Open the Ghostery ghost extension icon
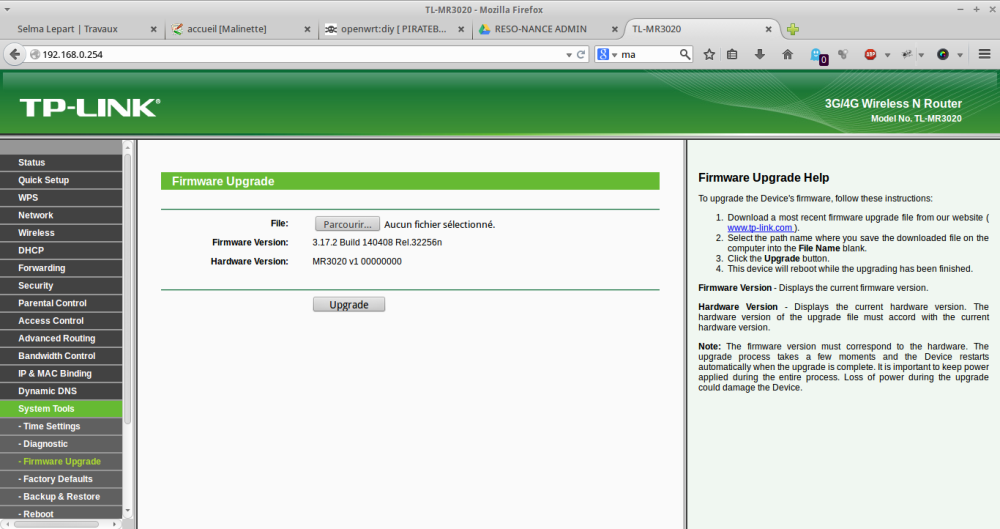This screenshot has height=529, width=1000. (818, 56)
